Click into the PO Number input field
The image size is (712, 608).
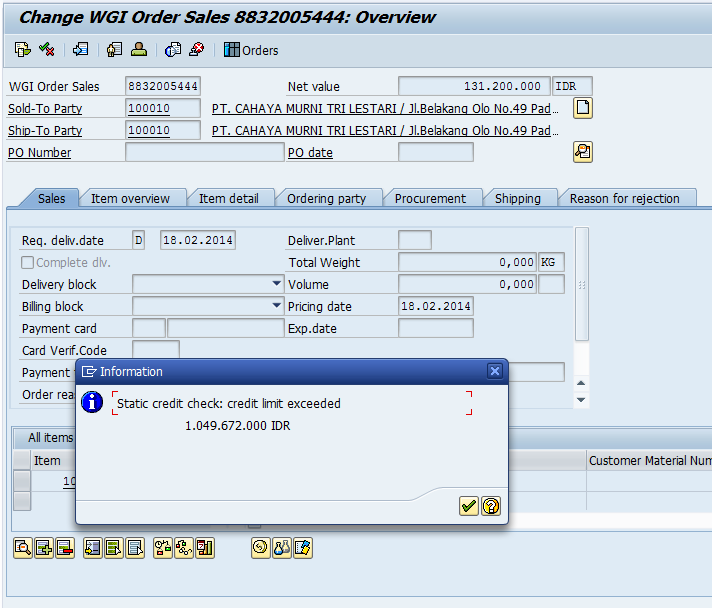[203, 153]
